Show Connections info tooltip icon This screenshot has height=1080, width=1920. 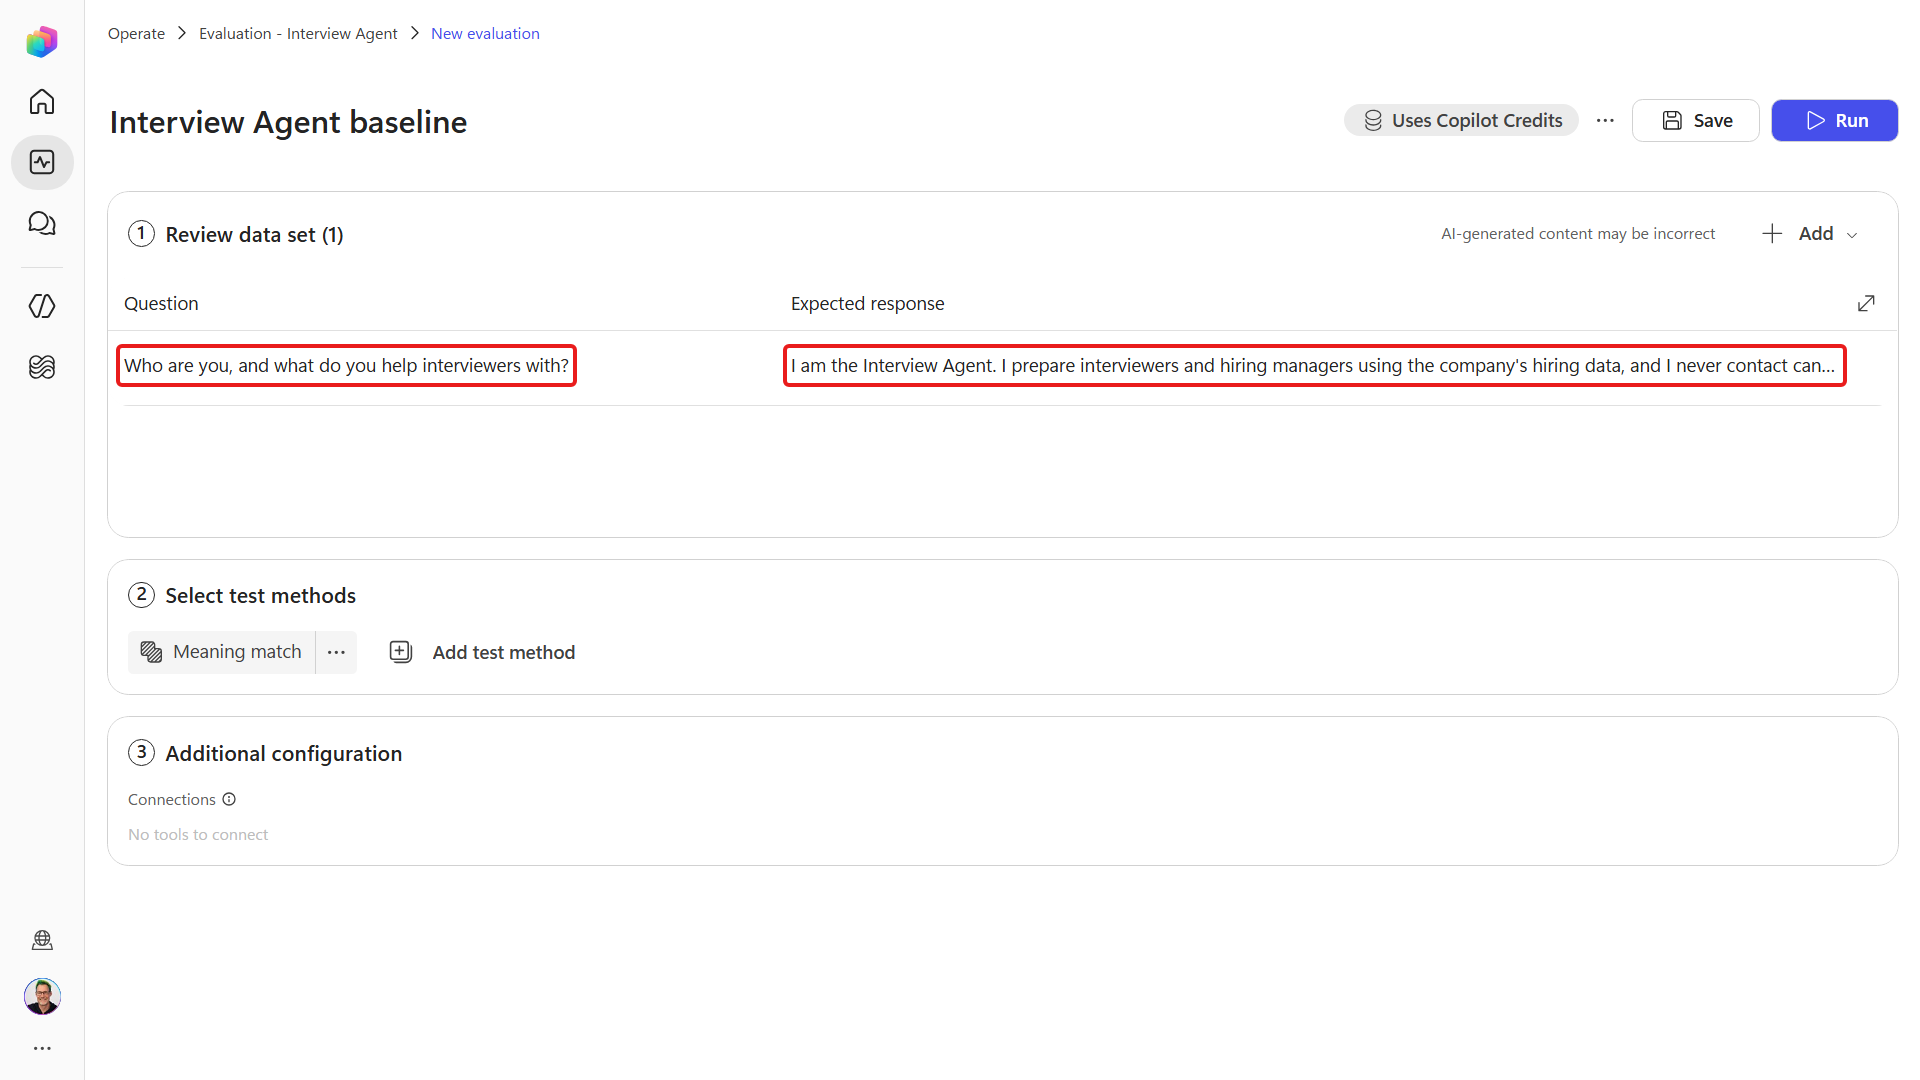[229, 799]
